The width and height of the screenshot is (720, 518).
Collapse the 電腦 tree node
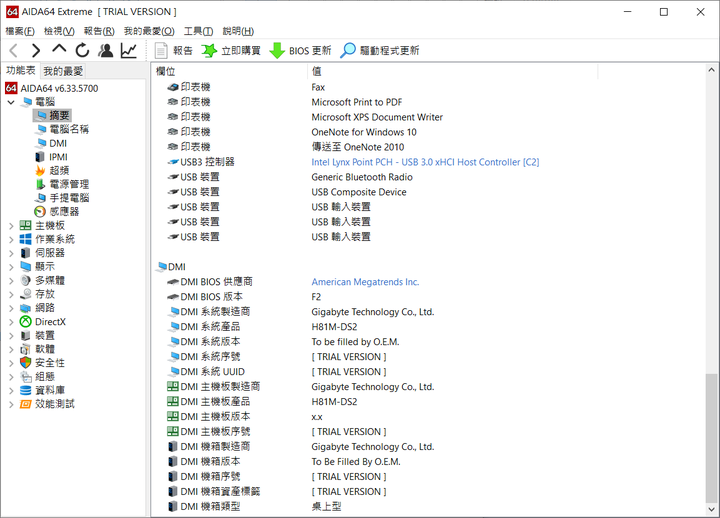(x=11, y=102)
